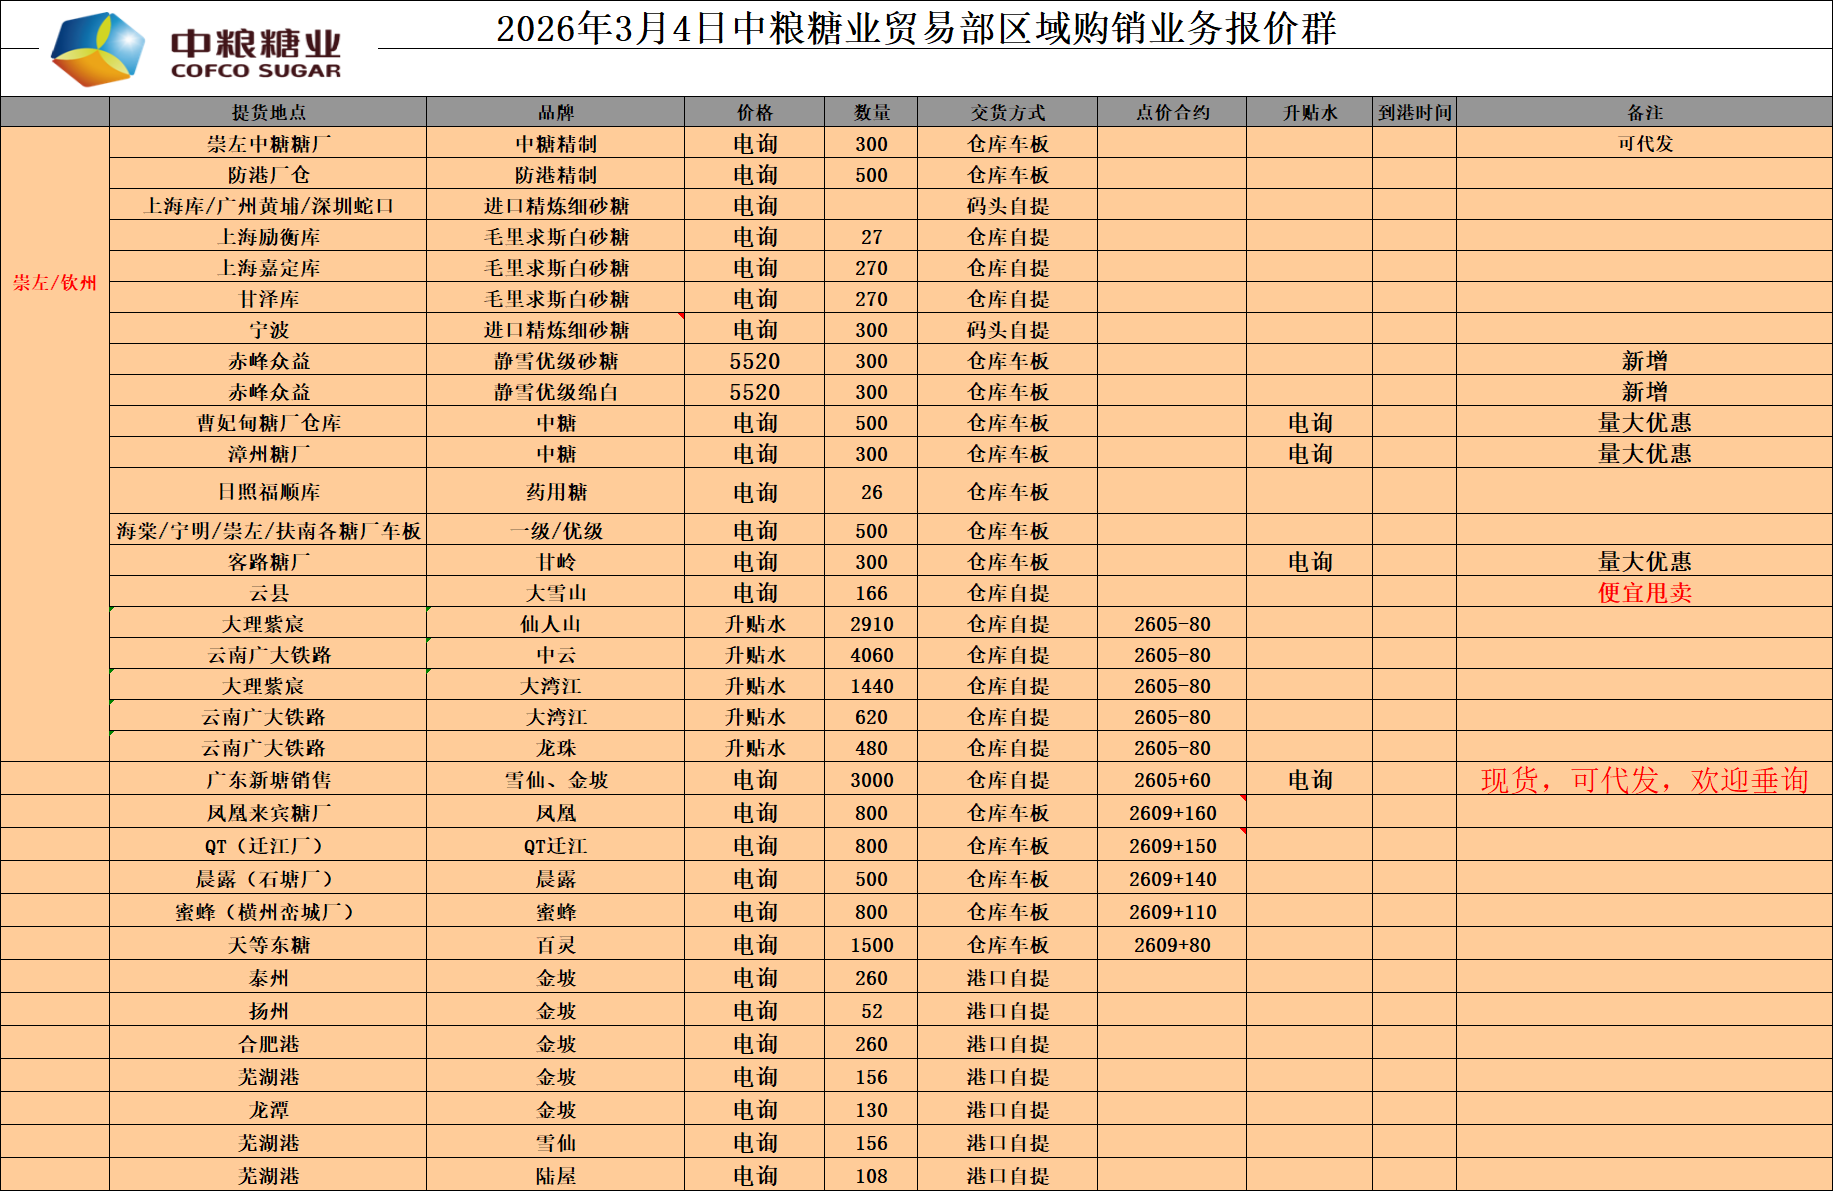Click the 日照福顺库 pickup location cell
The width and height of the screenshot is (1833, 1191).
click(x=268, y=492)
